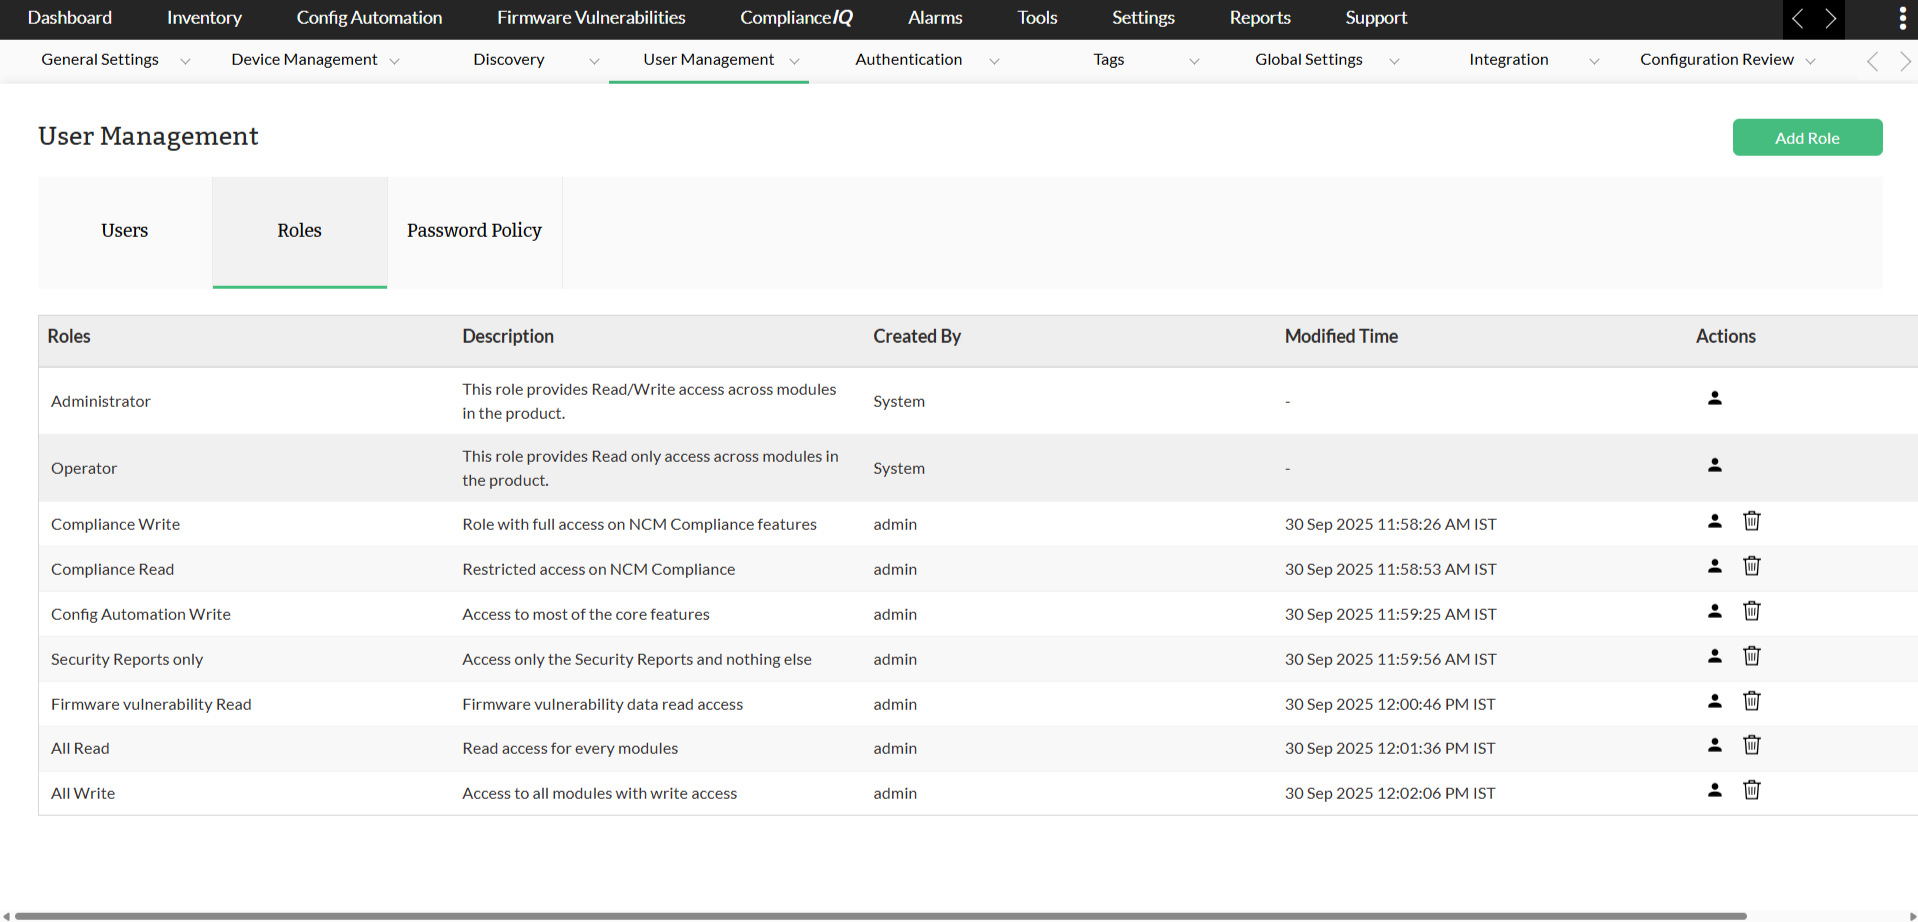Expand the Device Management dropdown chevron
The width and height of the screenshot is (1918, 922).
[394, 61]
